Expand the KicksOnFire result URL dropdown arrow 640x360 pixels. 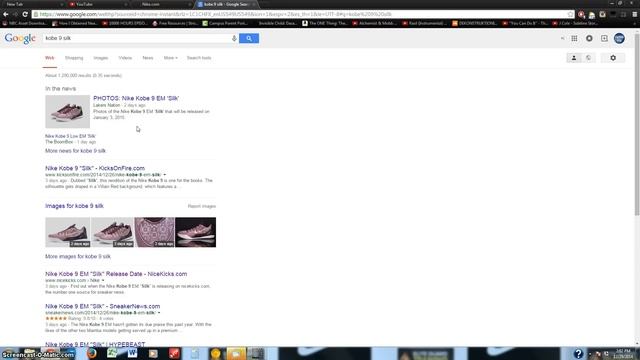click(x=164, y=175)
